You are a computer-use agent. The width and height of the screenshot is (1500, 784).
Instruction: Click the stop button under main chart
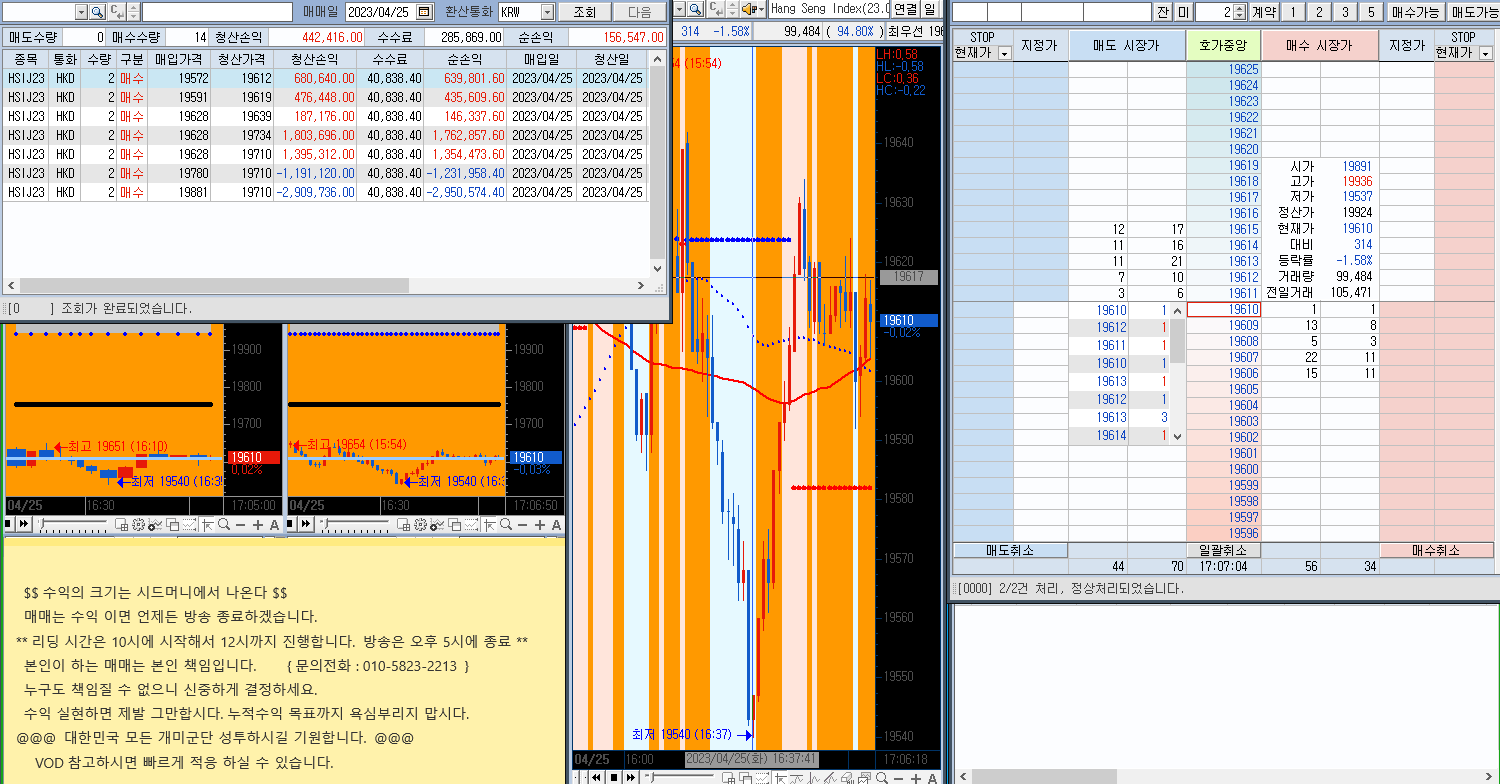[615, 777]
